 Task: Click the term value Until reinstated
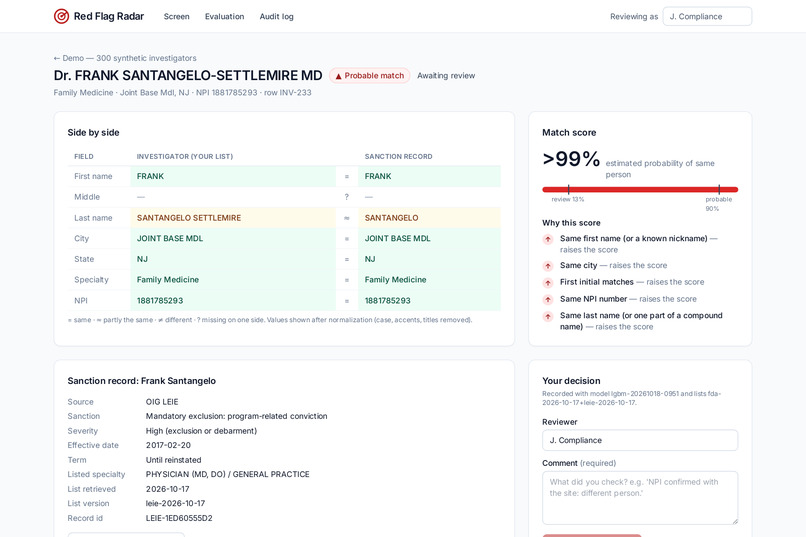tap(173, 460)
